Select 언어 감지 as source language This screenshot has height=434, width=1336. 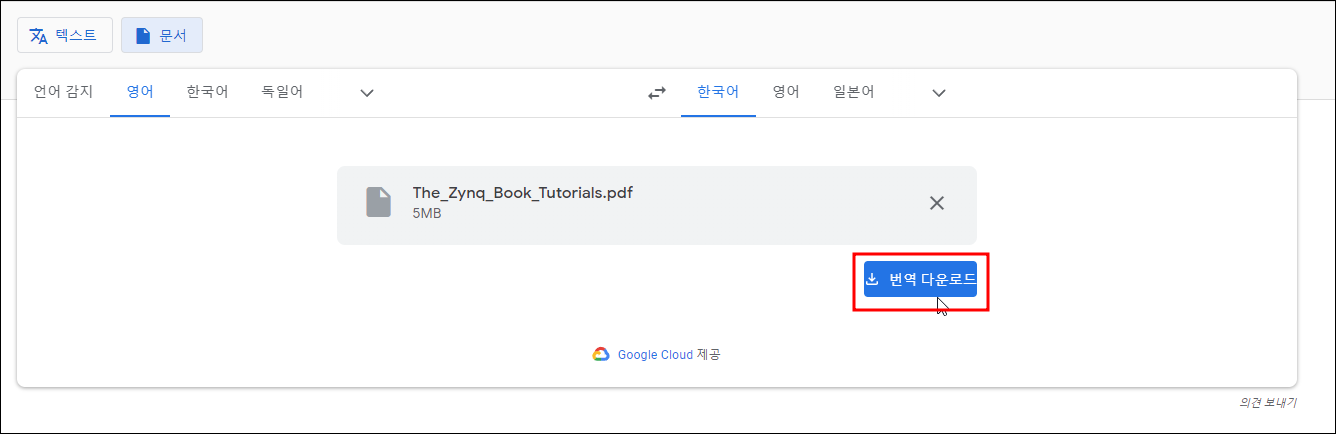63,92
